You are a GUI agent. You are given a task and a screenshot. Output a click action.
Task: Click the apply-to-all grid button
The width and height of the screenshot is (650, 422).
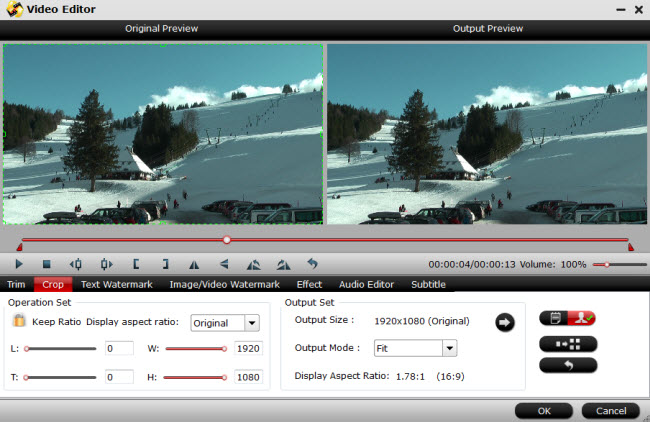568,344
